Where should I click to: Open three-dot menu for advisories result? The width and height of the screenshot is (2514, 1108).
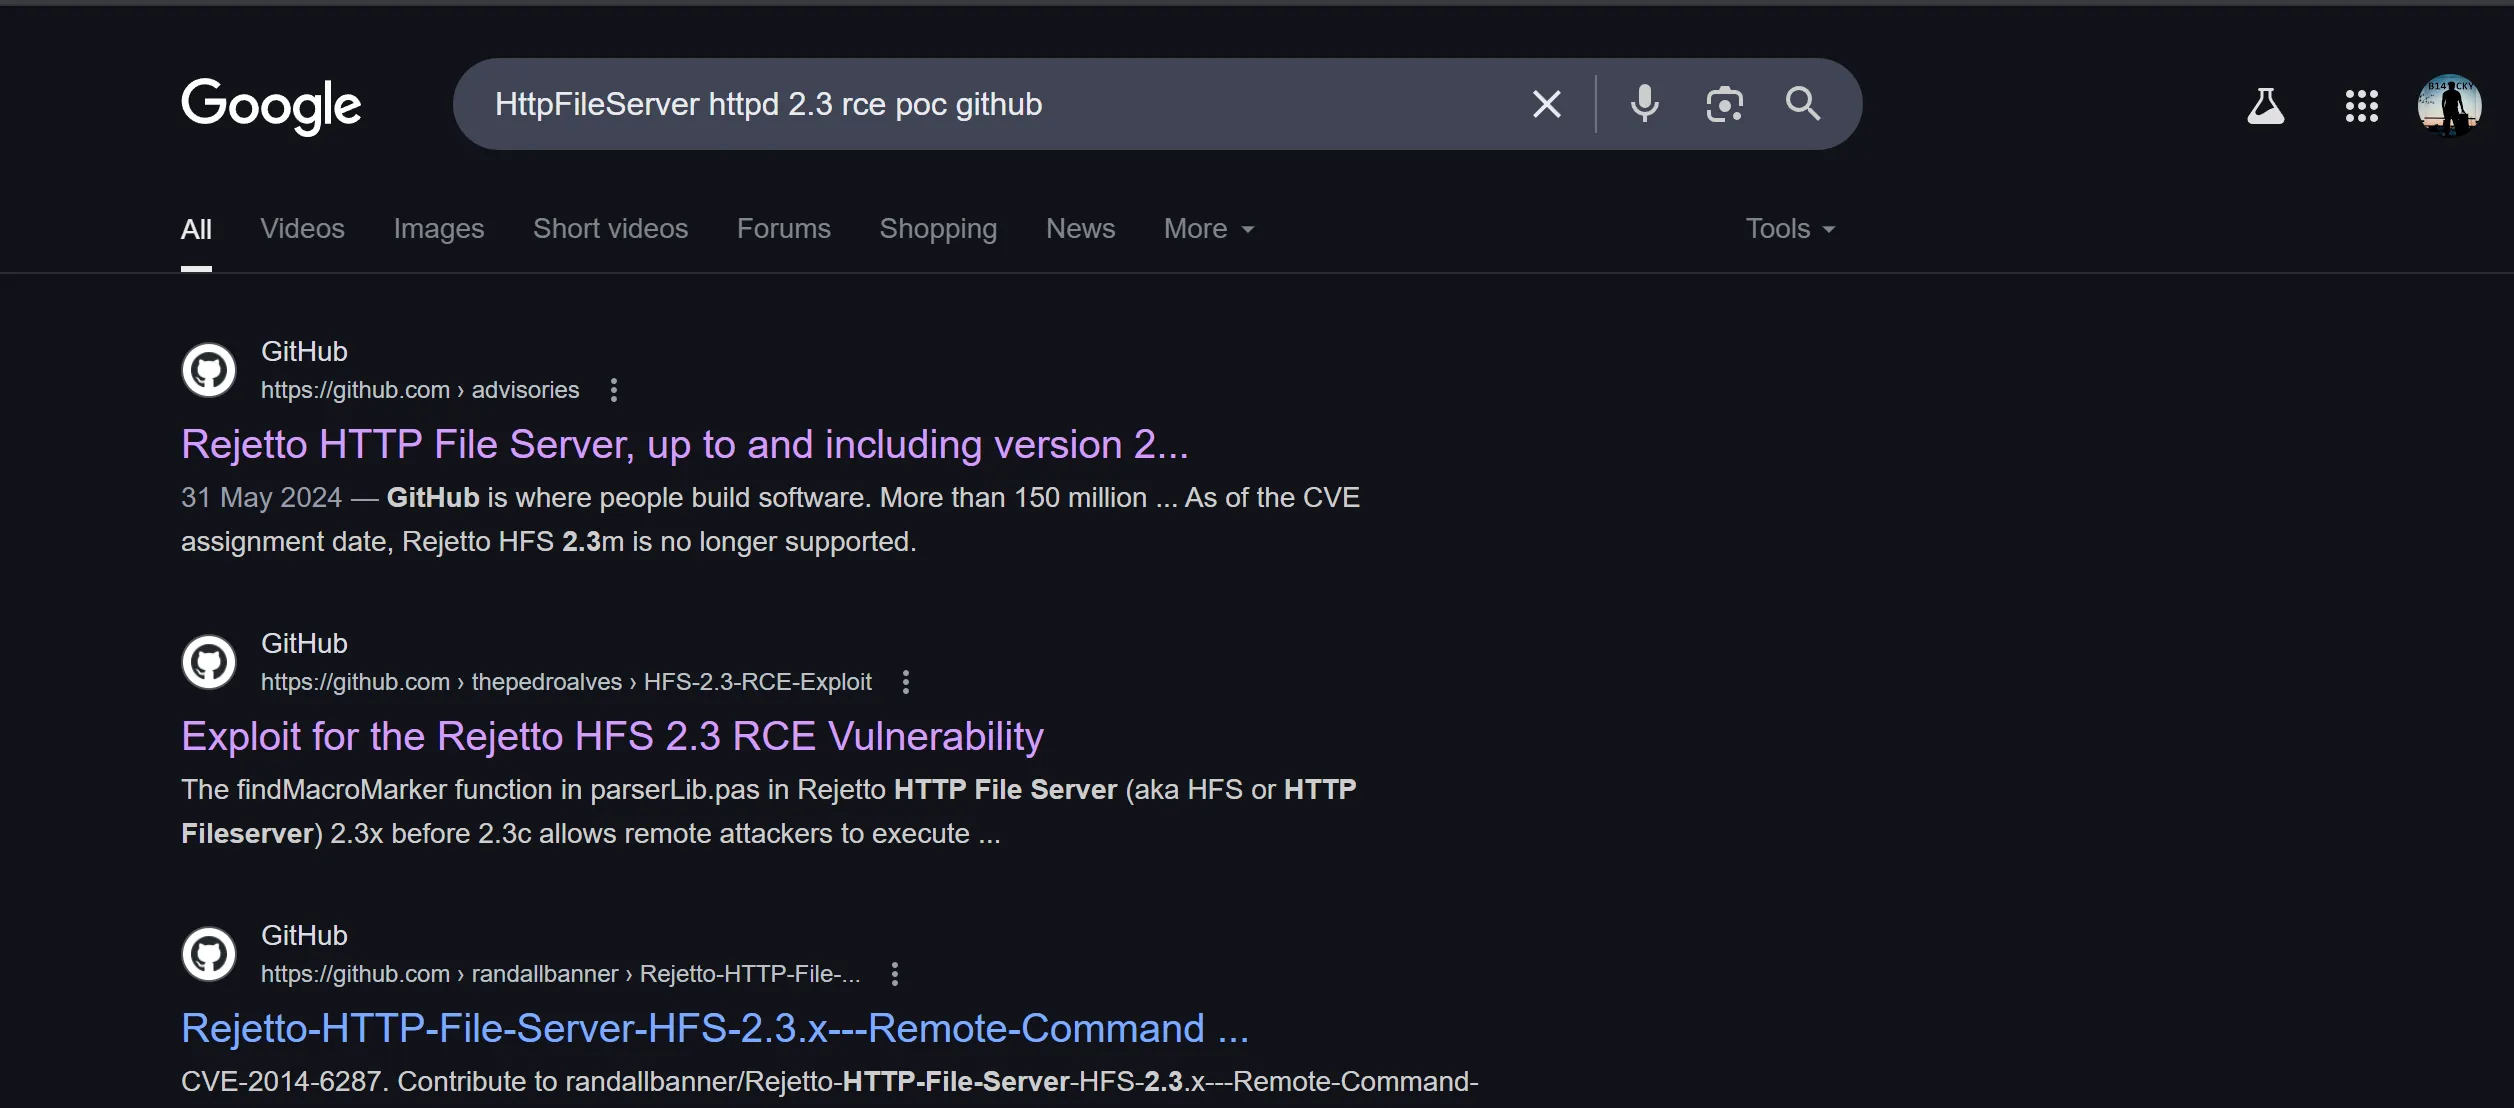coord(614,390)
